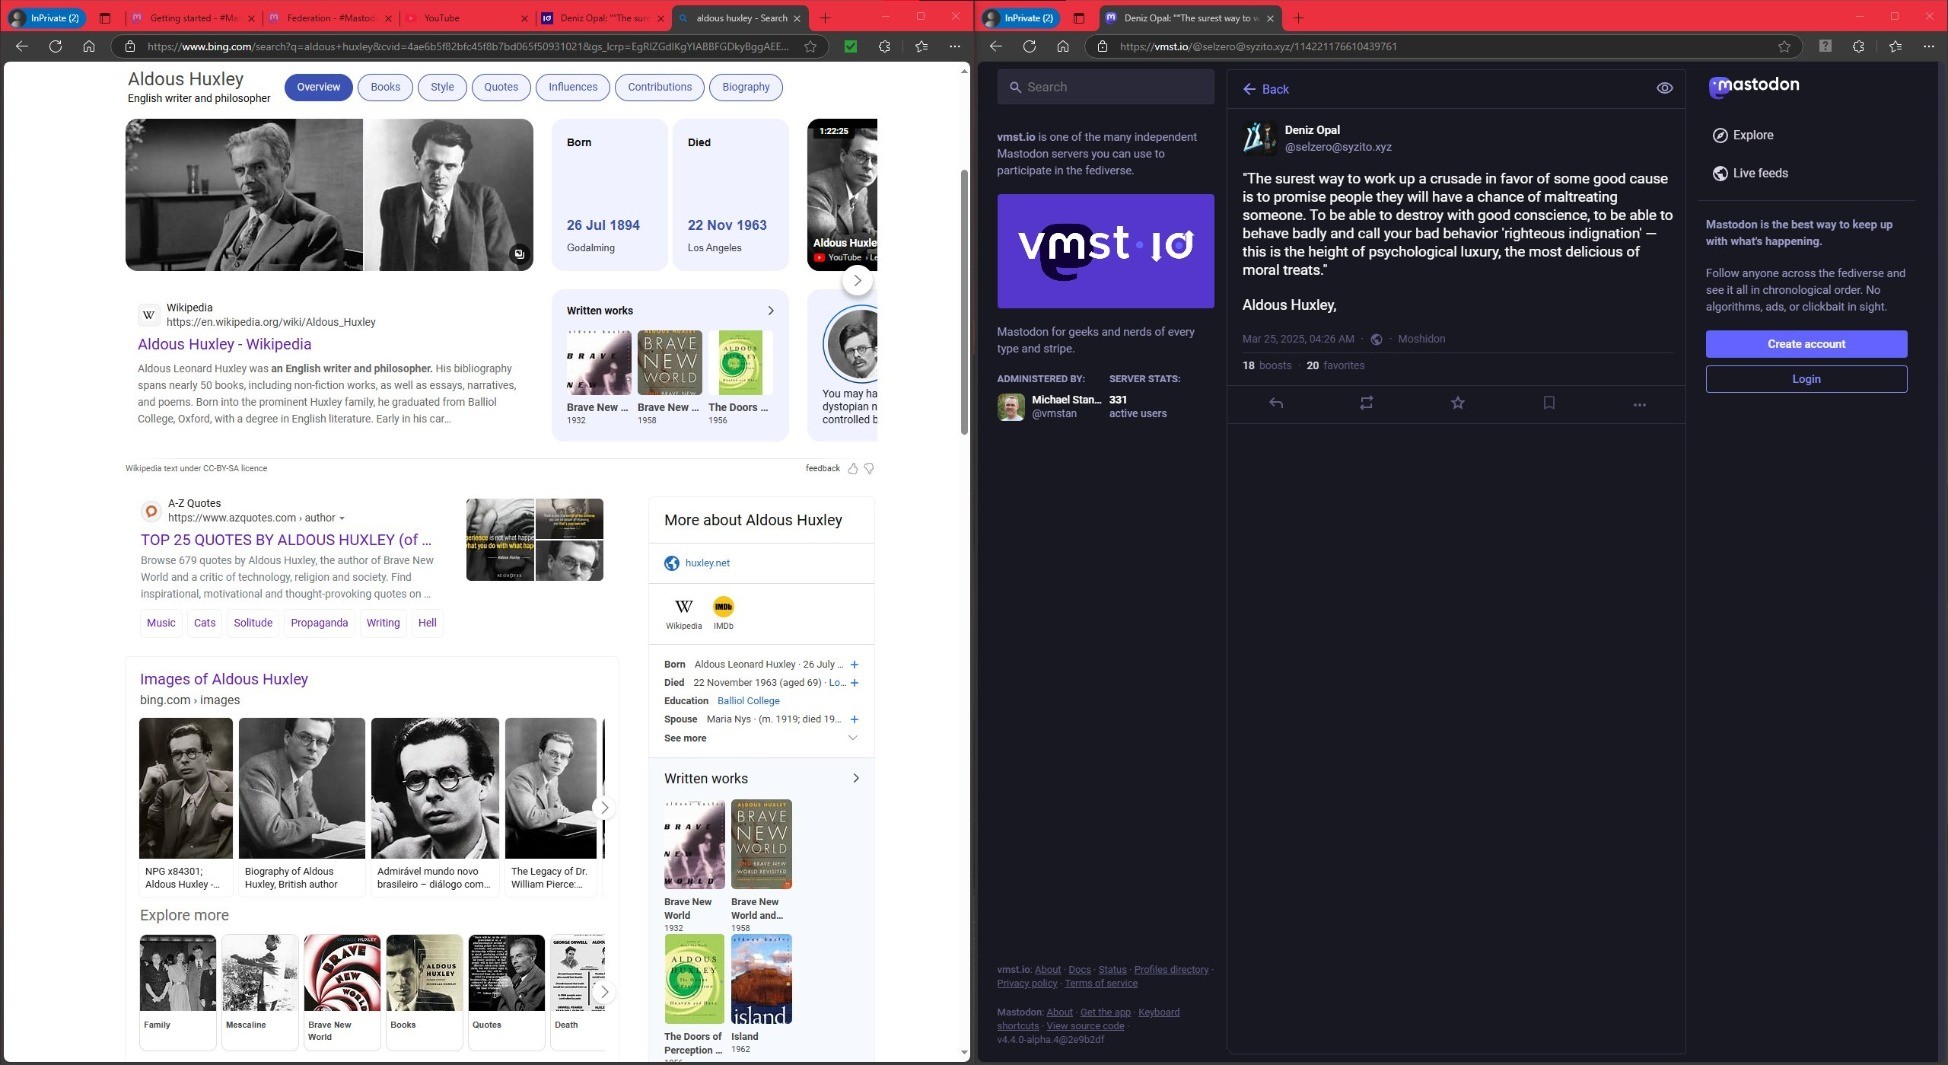1948x1065 pixels.
Task: Expand the Died detail plus icon
Action: (854, 683)
